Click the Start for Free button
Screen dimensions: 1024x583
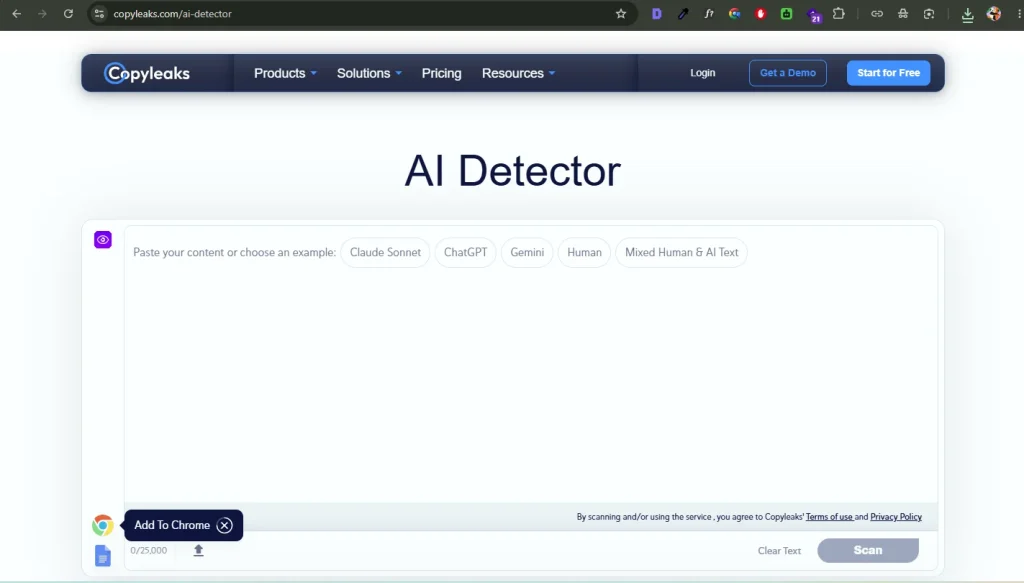point(888,72)
